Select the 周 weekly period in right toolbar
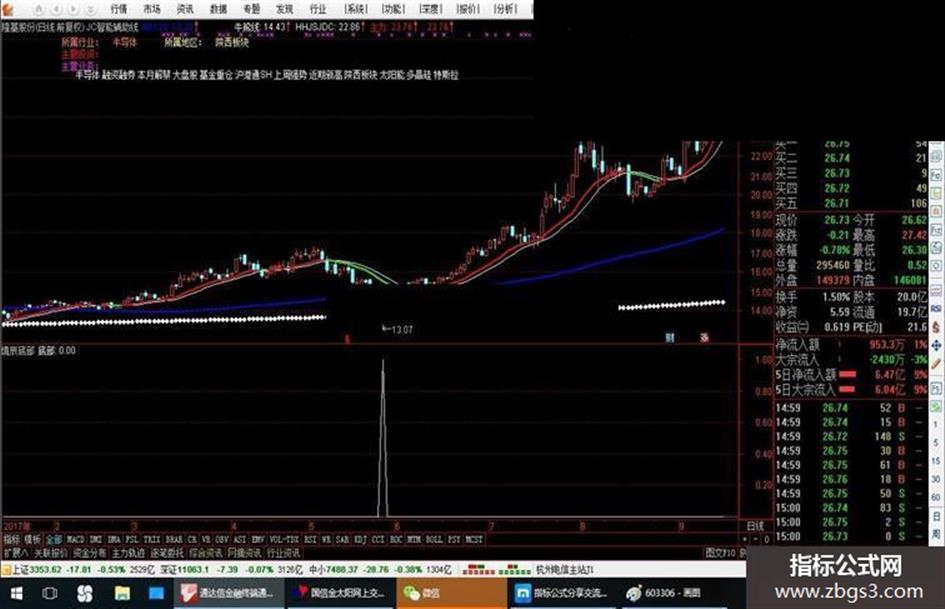Screen dimensions: 945x609 pos(937,534)
